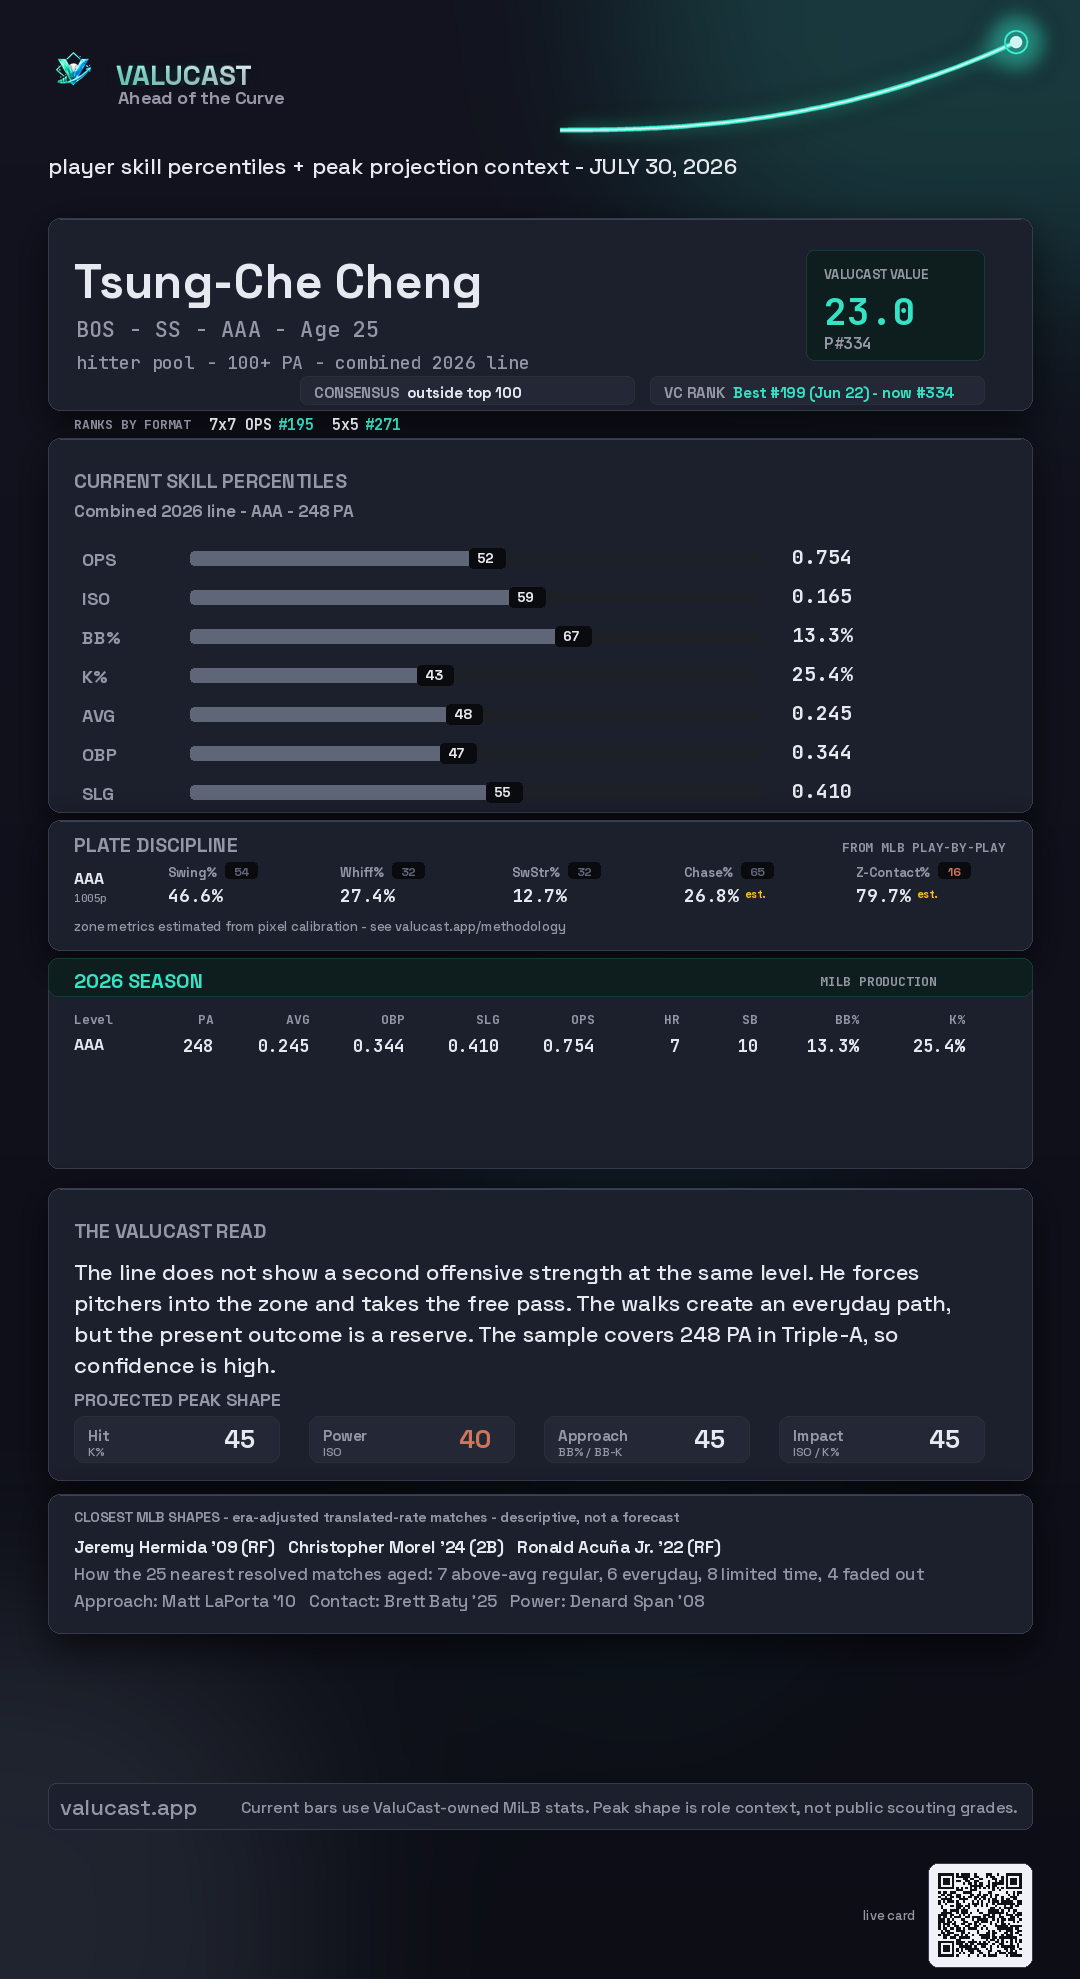Click the Ronald Acuña Jr. '22 match
This screenshot has height=1979, width=1080.
point(619,1547)
